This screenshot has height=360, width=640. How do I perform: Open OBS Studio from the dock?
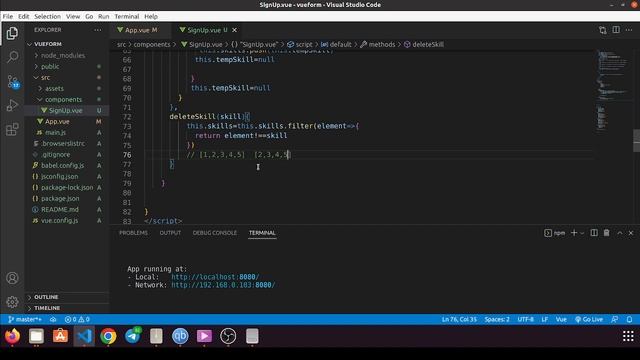click(228, 336)
